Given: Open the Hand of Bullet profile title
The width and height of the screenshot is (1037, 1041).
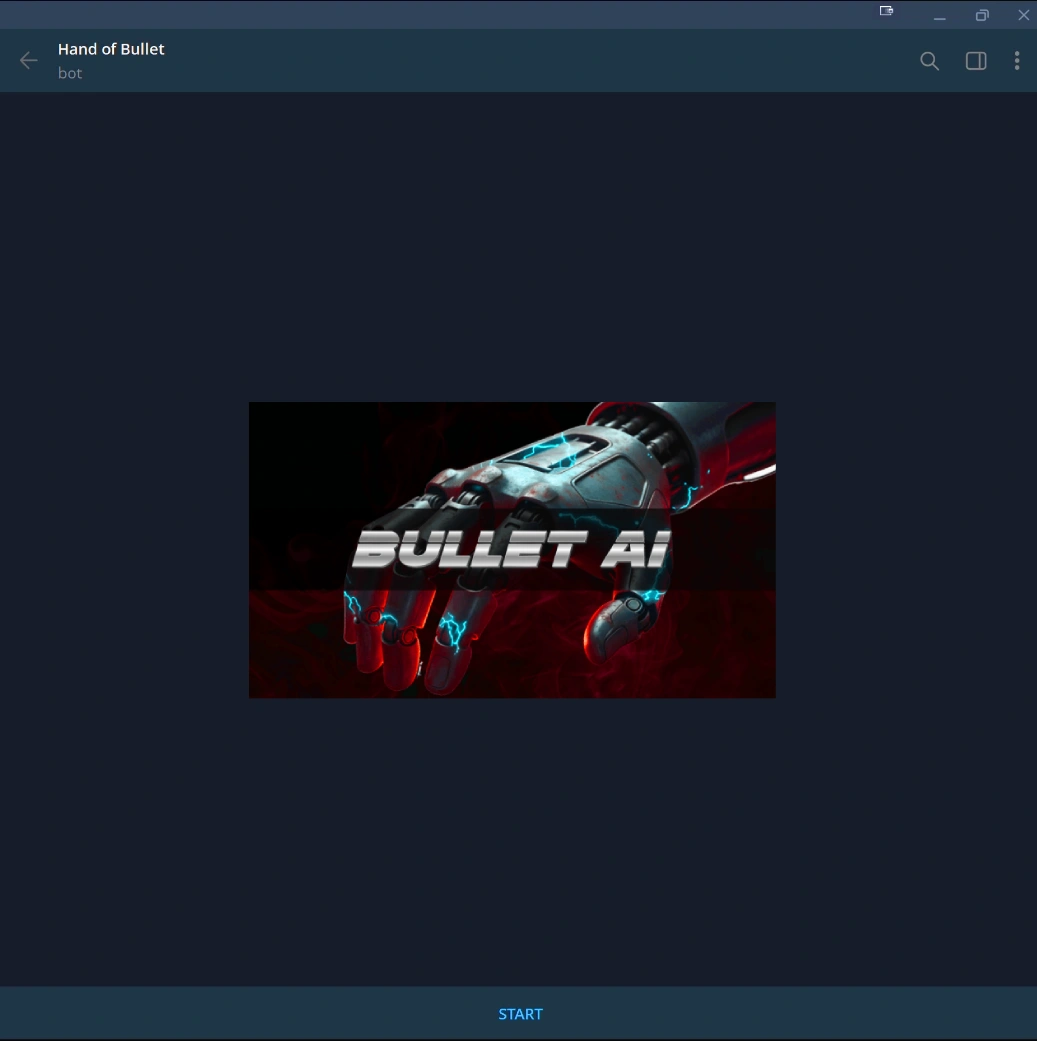Looking at the screenshot, I should coord(111,48).
